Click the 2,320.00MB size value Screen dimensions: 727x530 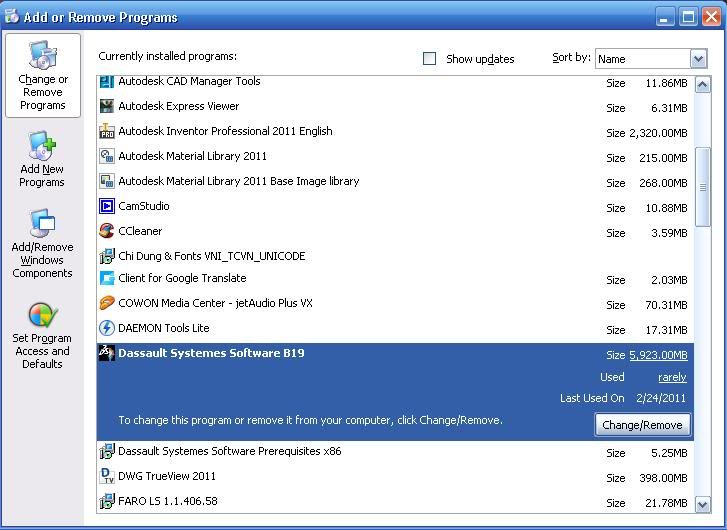[x=658, y=133]
